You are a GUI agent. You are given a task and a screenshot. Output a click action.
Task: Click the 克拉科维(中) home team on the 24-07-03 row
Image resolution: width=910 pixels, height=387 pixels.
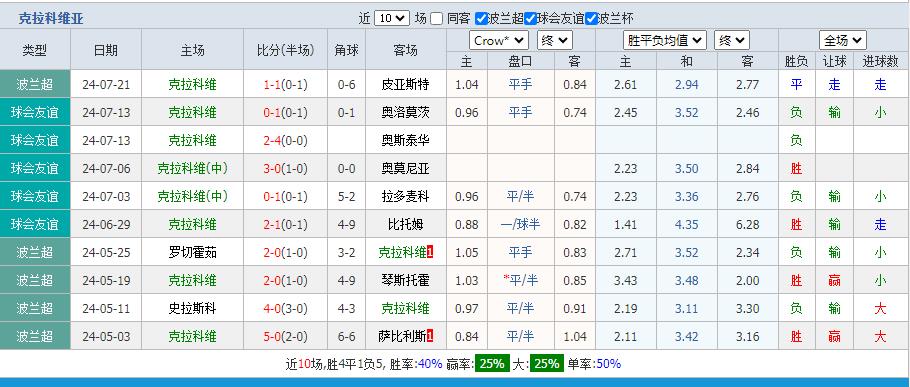193,196
